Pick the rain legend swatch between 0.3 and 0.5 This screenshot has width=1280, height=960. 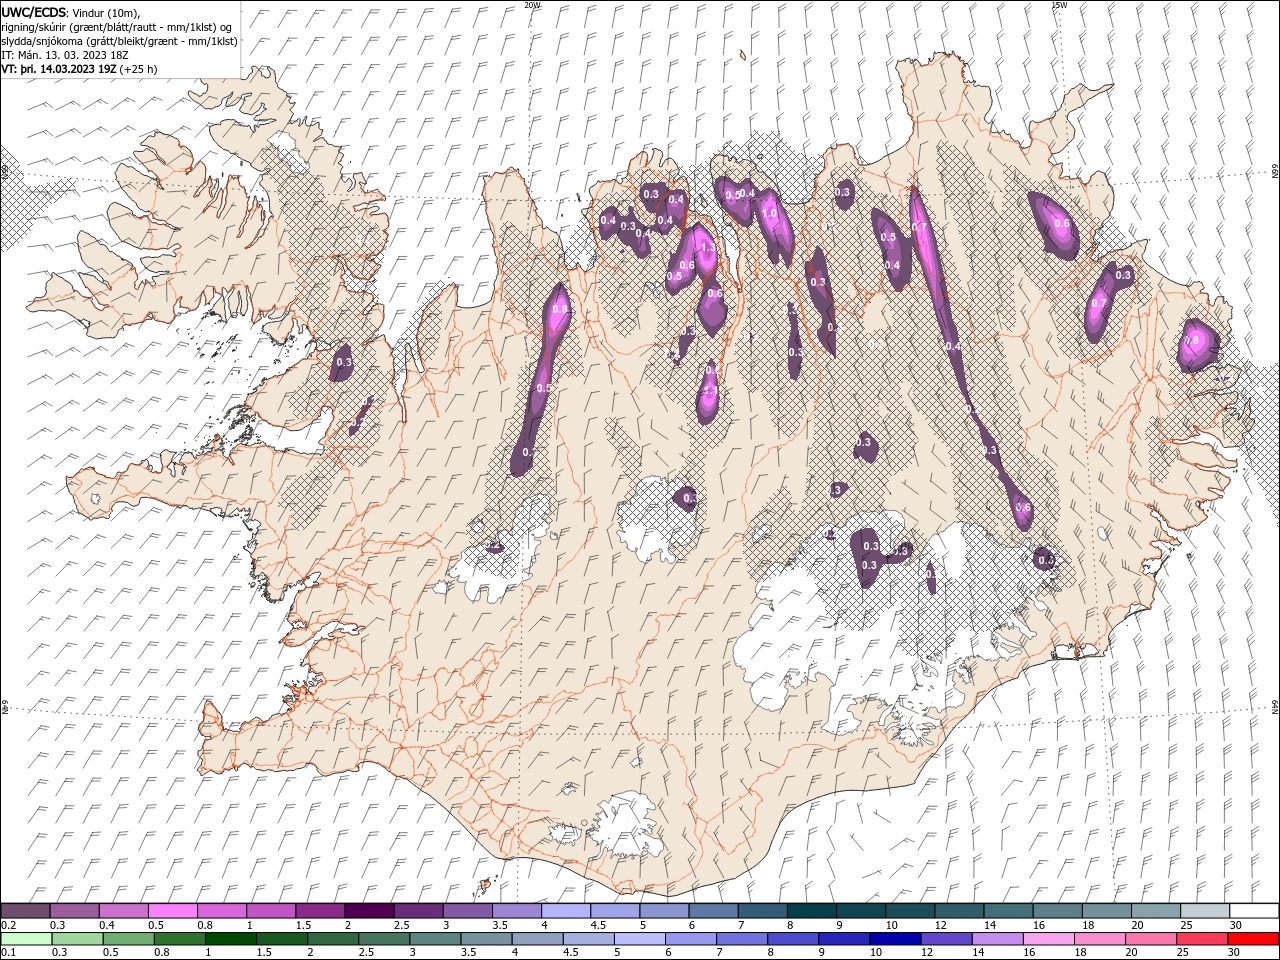[x=78, y=939]
